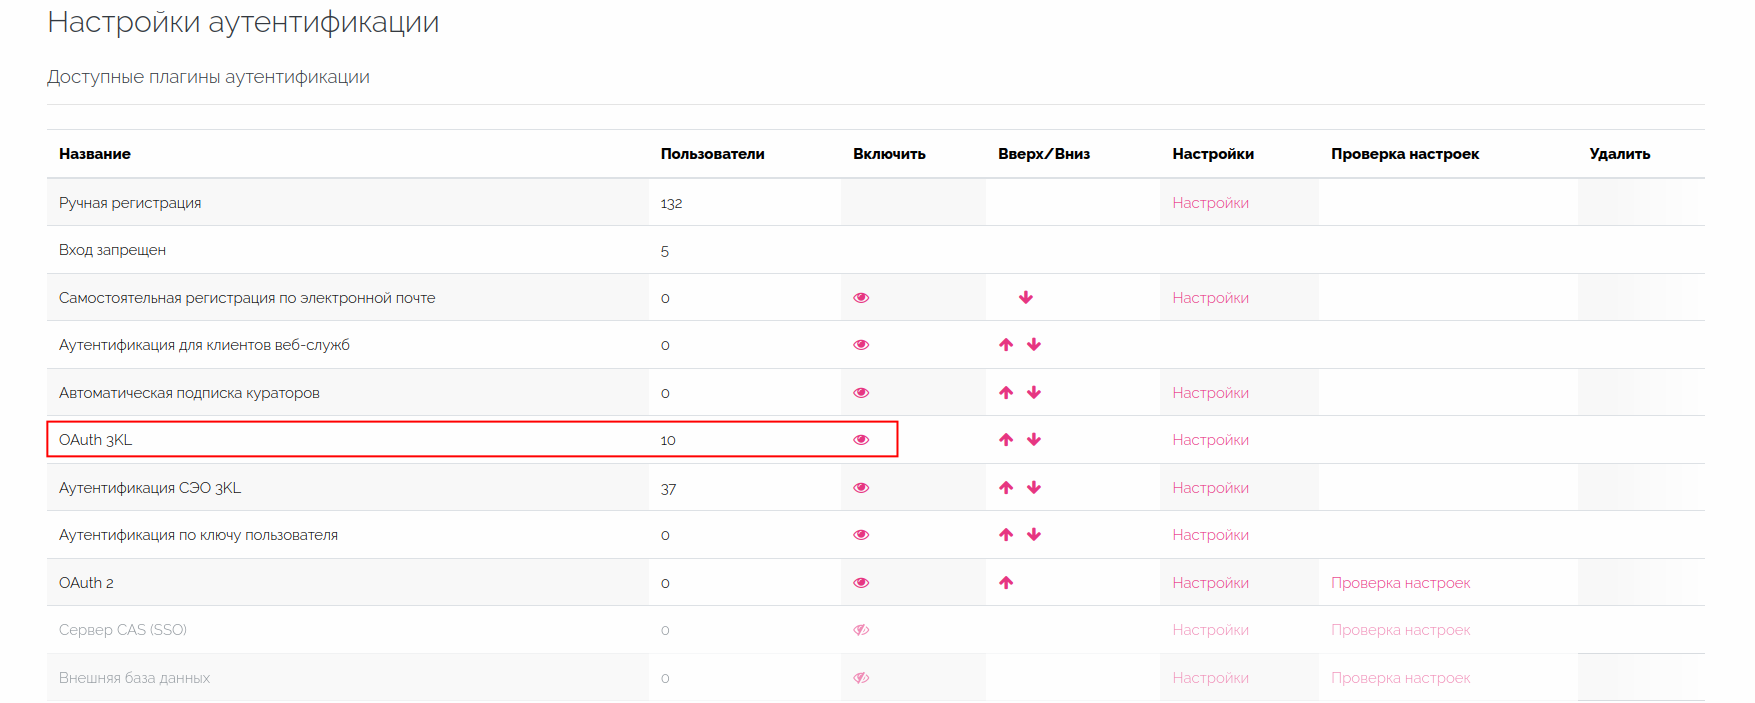This screenshot has width=1755, height=703.
Task: Disable OAuth 3KL plugin via eye icon
Action: (861, 440)
